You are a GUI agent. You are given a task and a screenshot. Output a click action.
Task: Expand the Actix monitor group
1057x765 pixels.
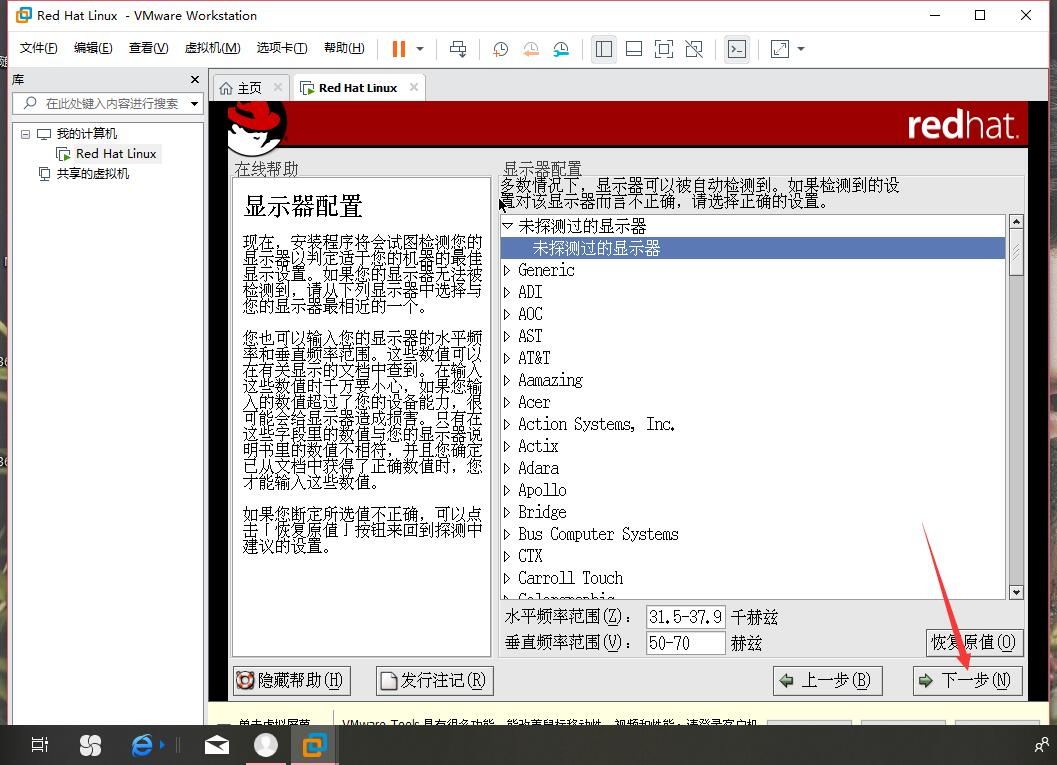pos(507,446)
